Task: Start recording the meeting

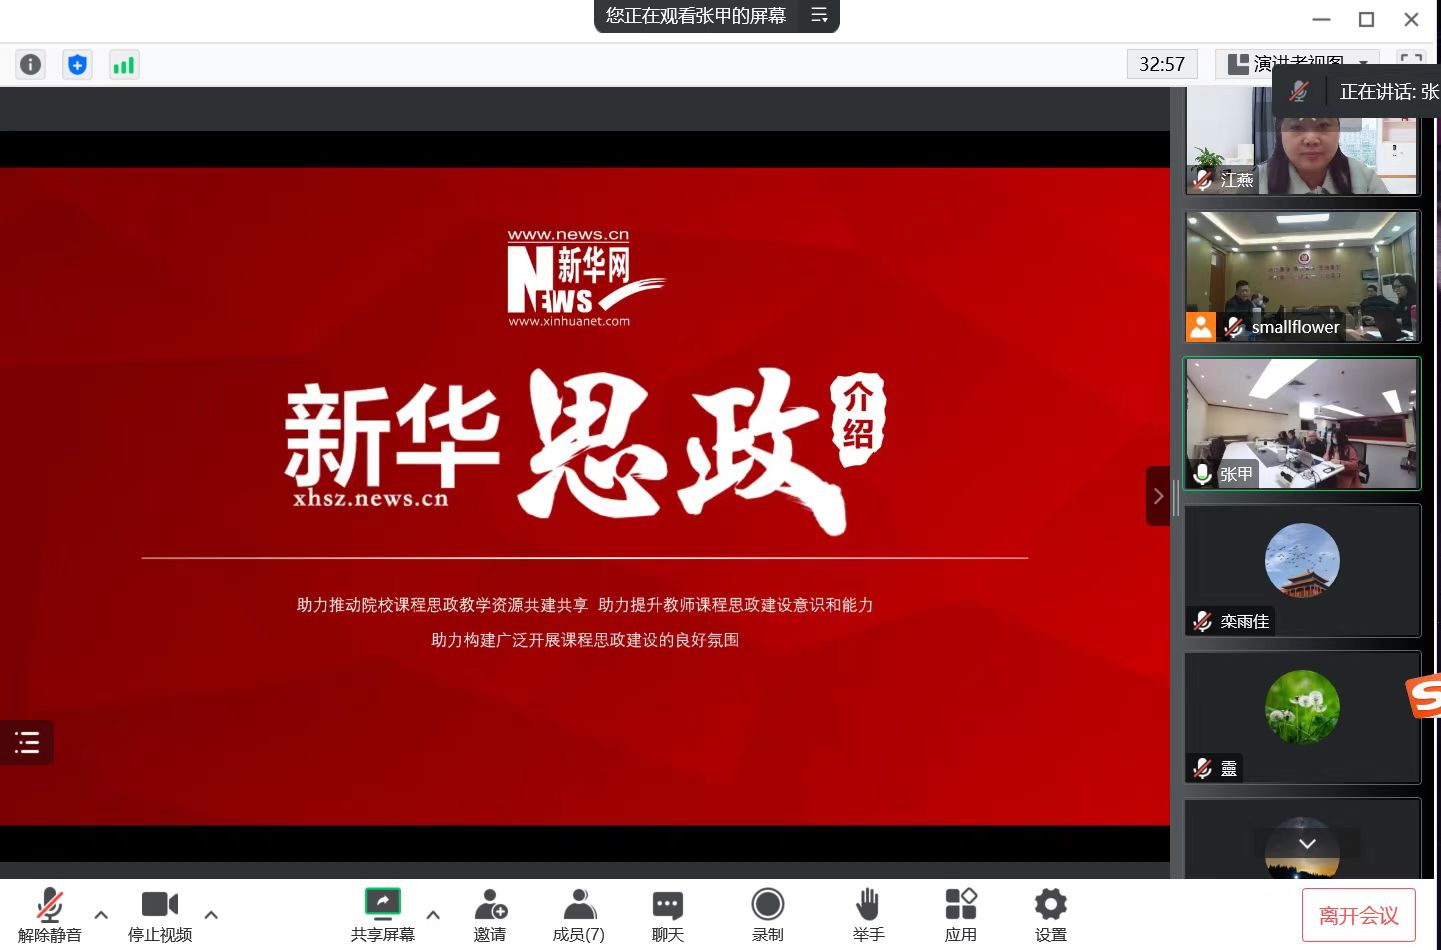Action: [x=767, y=914]
